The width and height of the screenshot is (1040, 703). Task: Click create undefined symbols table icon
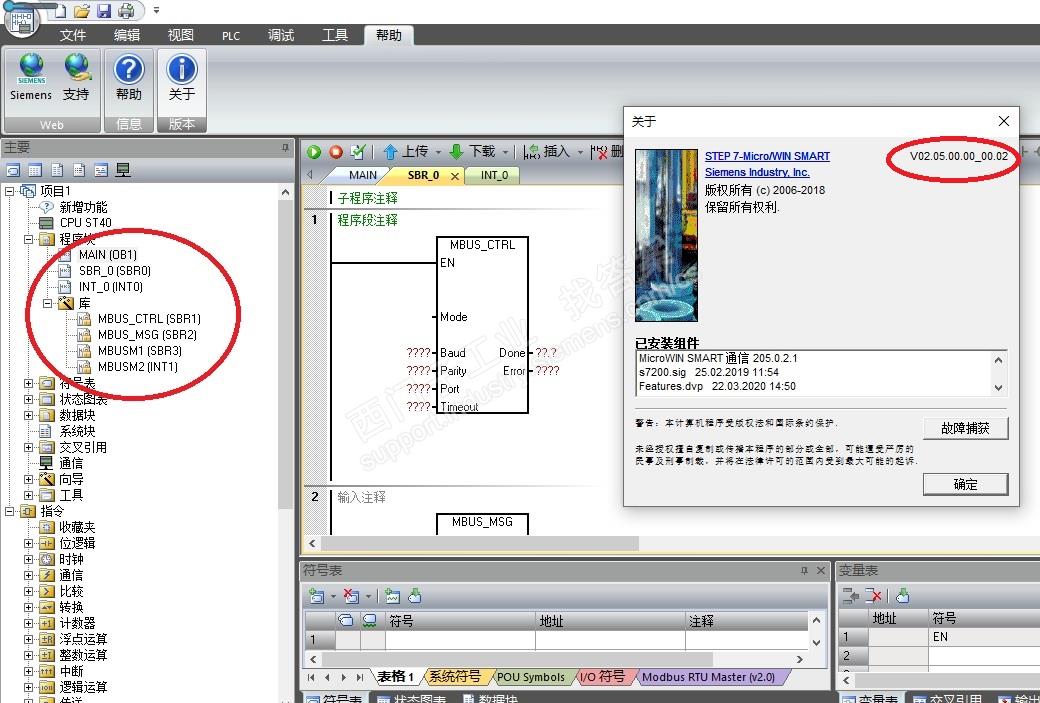click(393, 596)
